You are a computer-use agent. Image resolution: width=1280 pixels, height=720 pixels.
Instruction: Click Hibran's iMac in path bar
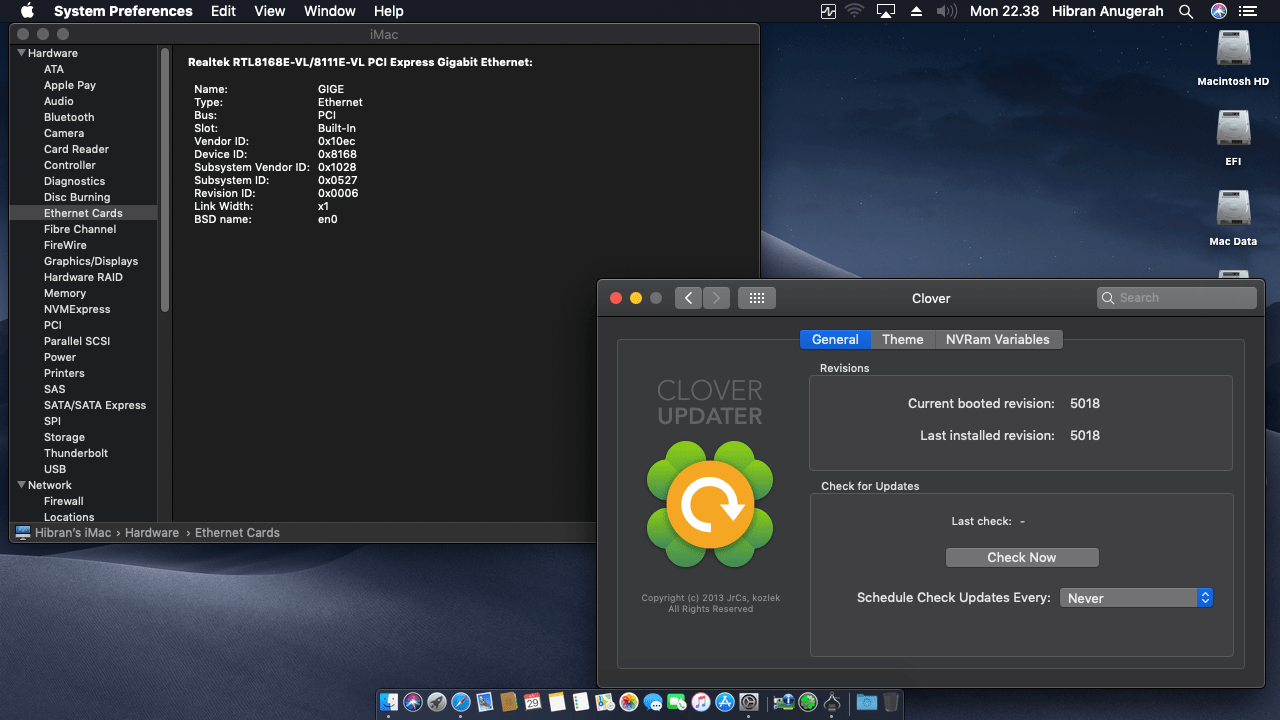pyautogui.click(x=71, y=533)
